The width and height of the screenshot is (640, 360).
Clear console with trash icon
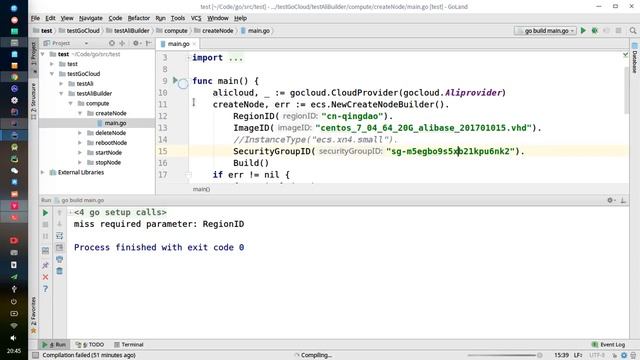60,271
